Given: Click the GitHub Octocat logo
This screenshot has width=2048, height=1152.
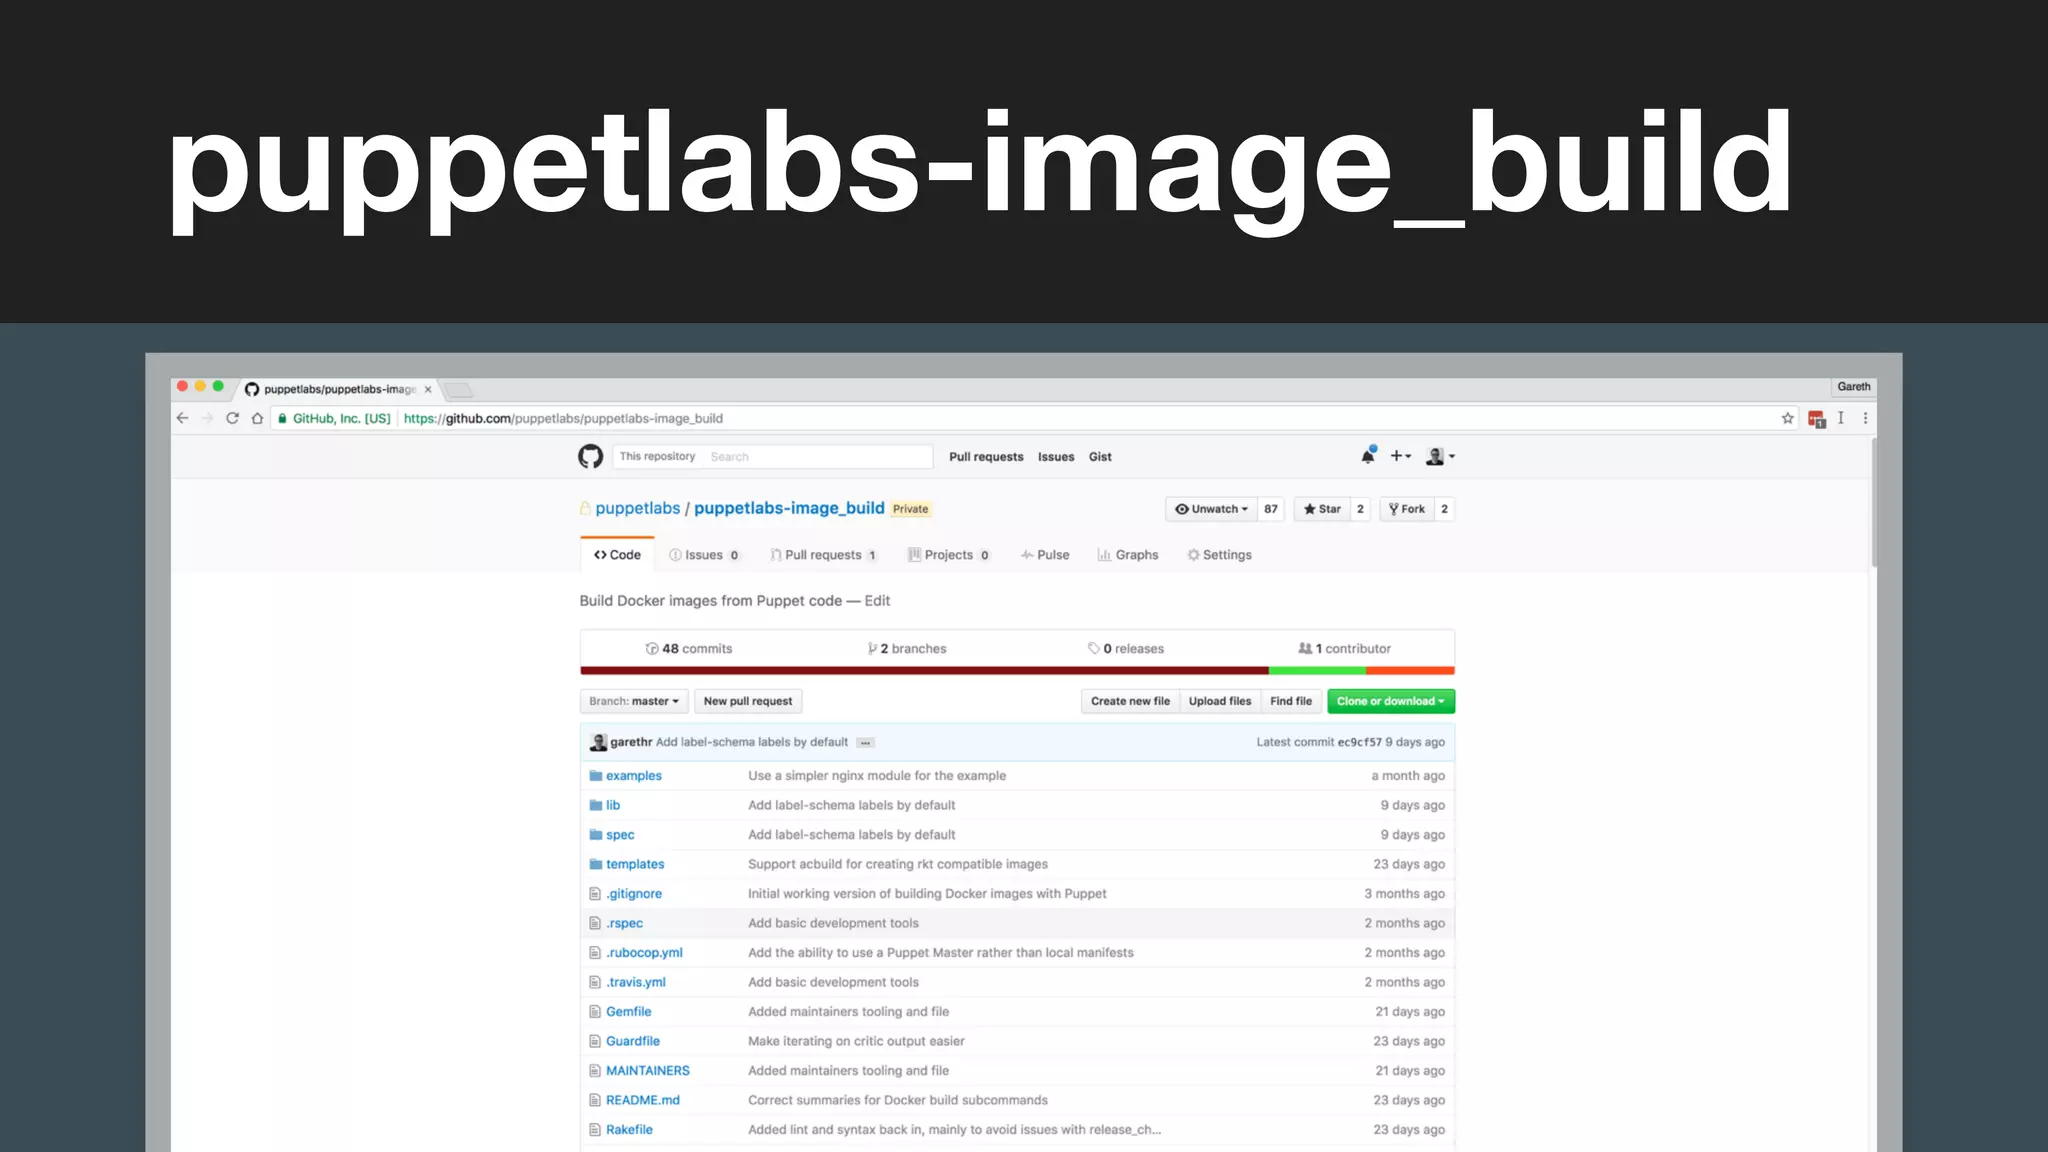Looking at the screenshot, I should (590, 457).
